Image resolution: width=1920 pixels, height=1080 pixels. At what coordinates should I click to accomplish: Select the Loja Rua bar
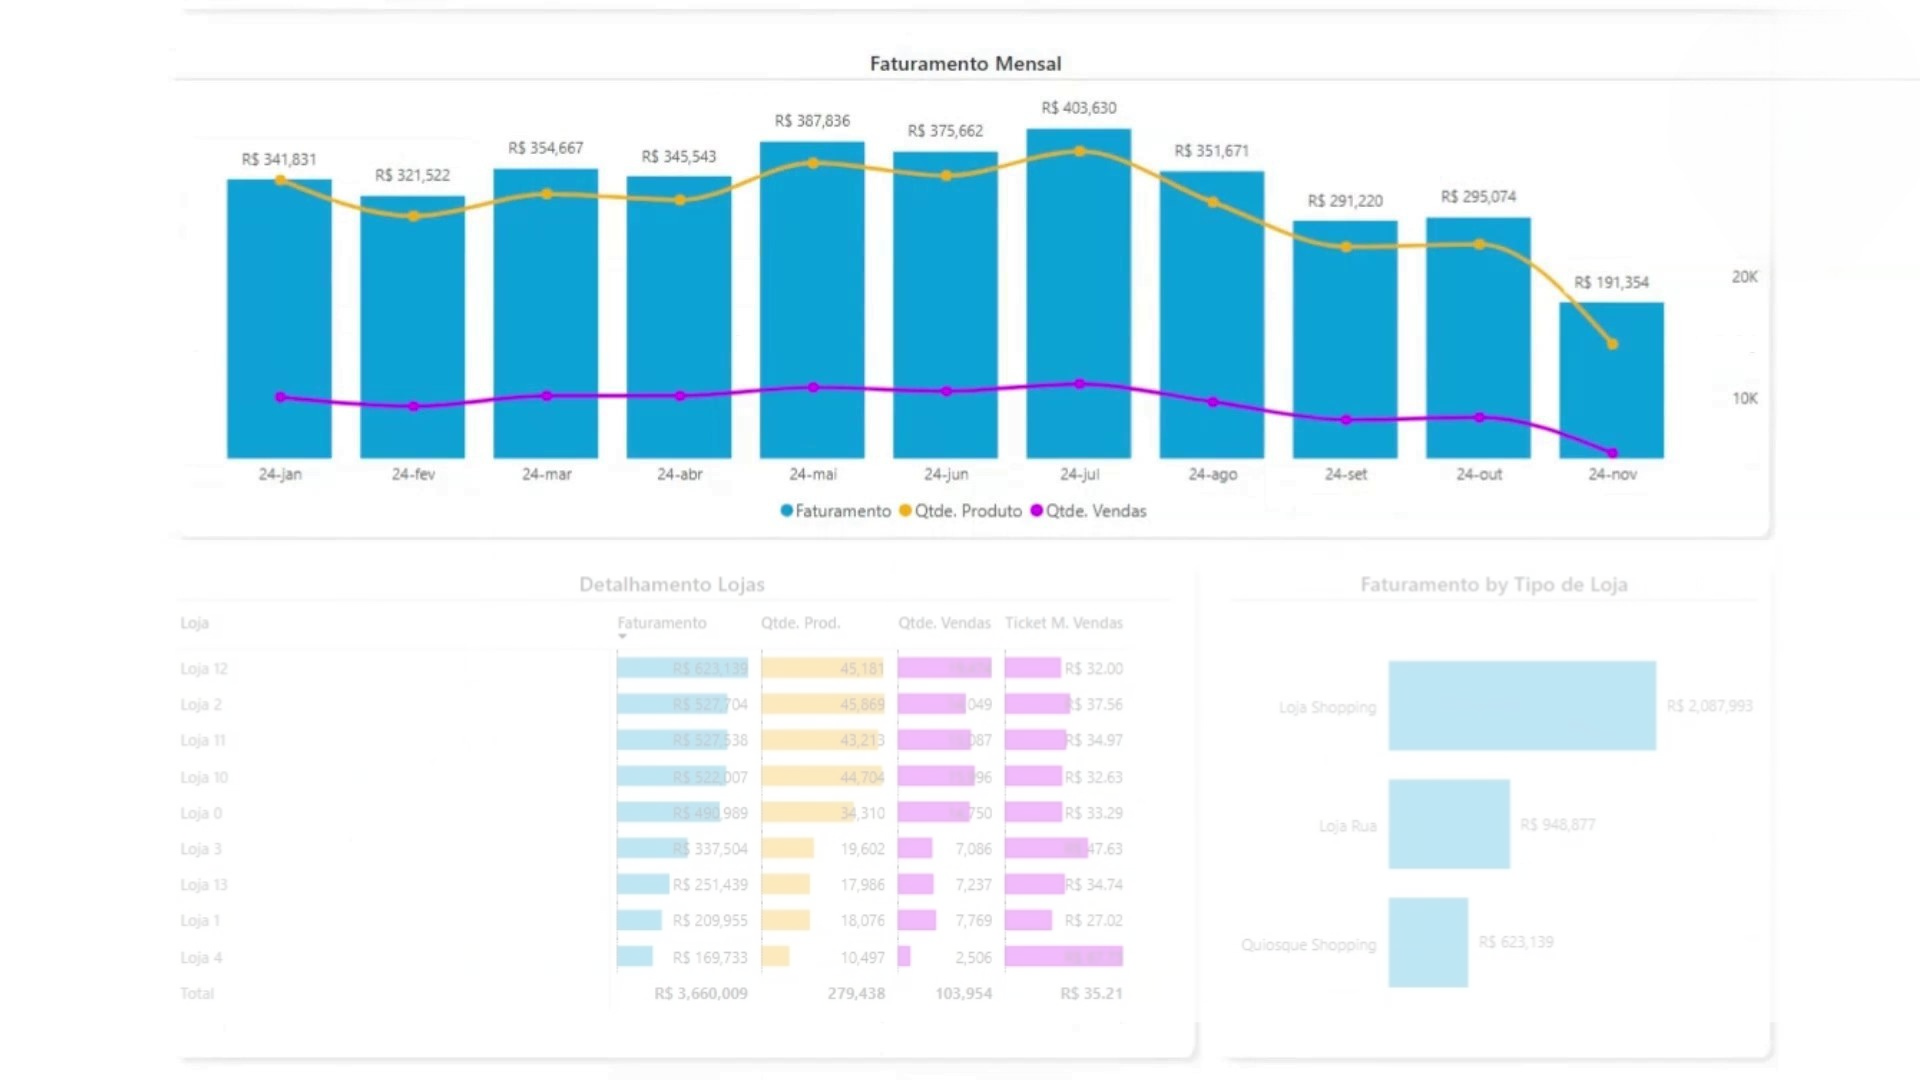pos(1448,824)
